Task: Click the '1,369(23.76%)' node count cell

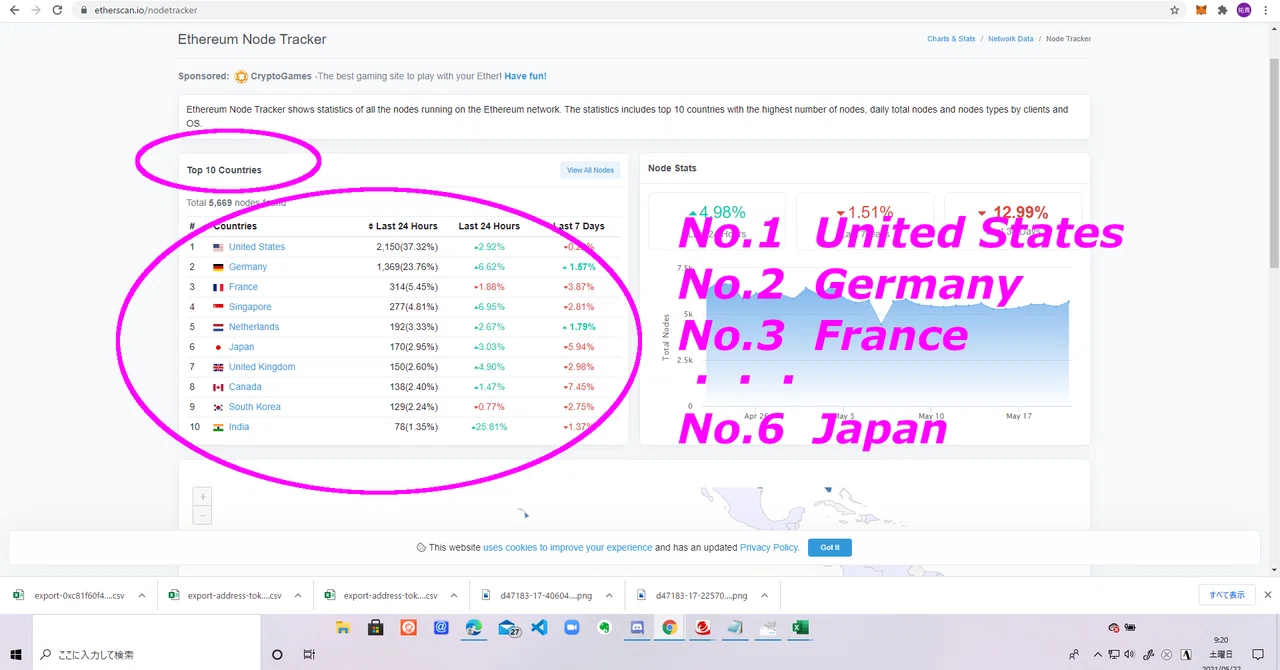Action: click(x=407, y=267)
